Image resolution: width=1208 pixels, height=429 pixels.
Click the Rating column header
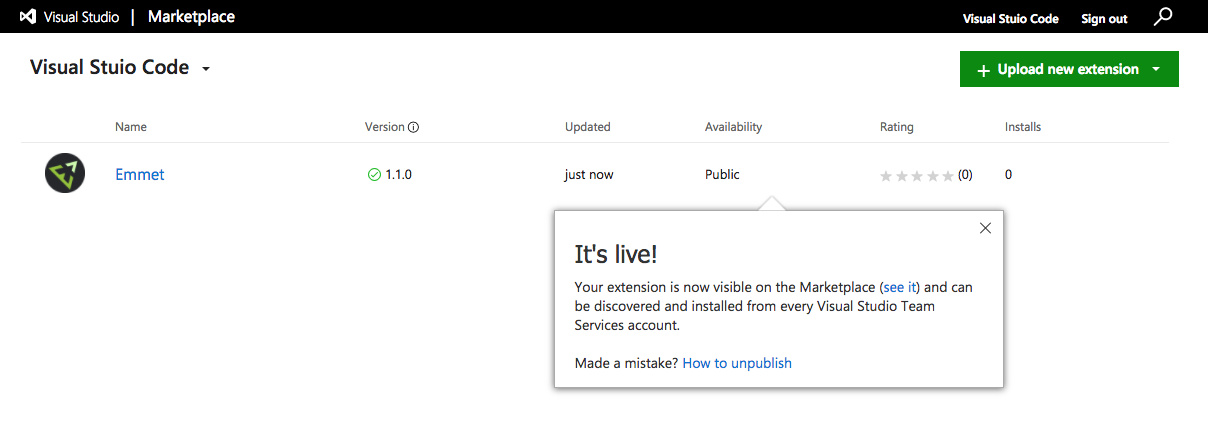897,127
